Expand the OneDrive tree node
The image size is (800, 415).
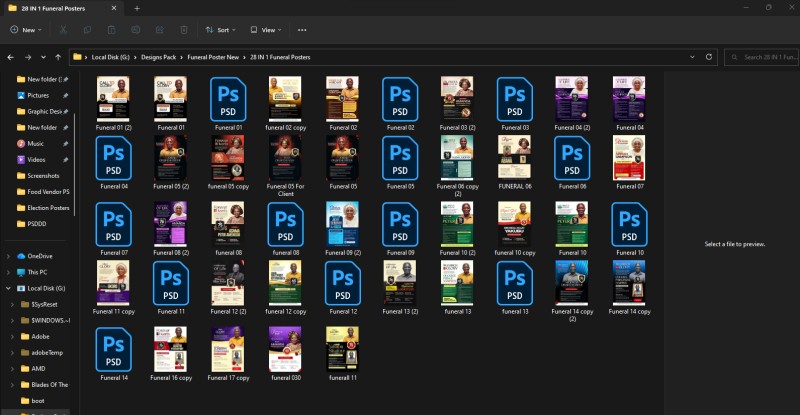pyautogui.click(x=8, y=256)
